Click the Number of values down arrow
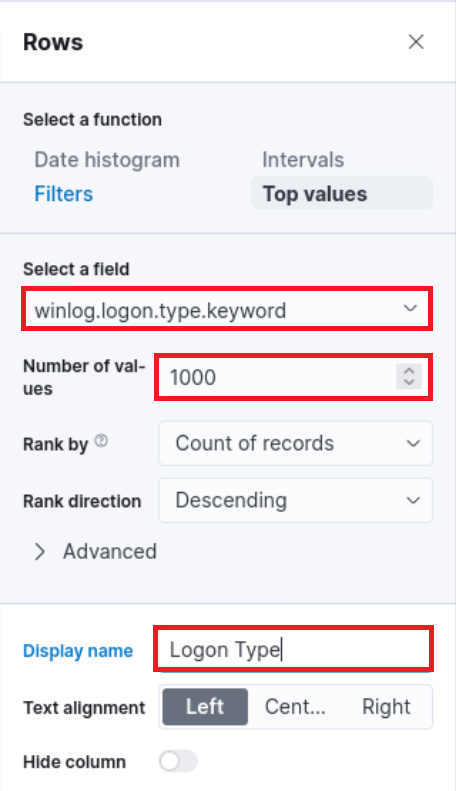456x791 pixels. (409, 382)
